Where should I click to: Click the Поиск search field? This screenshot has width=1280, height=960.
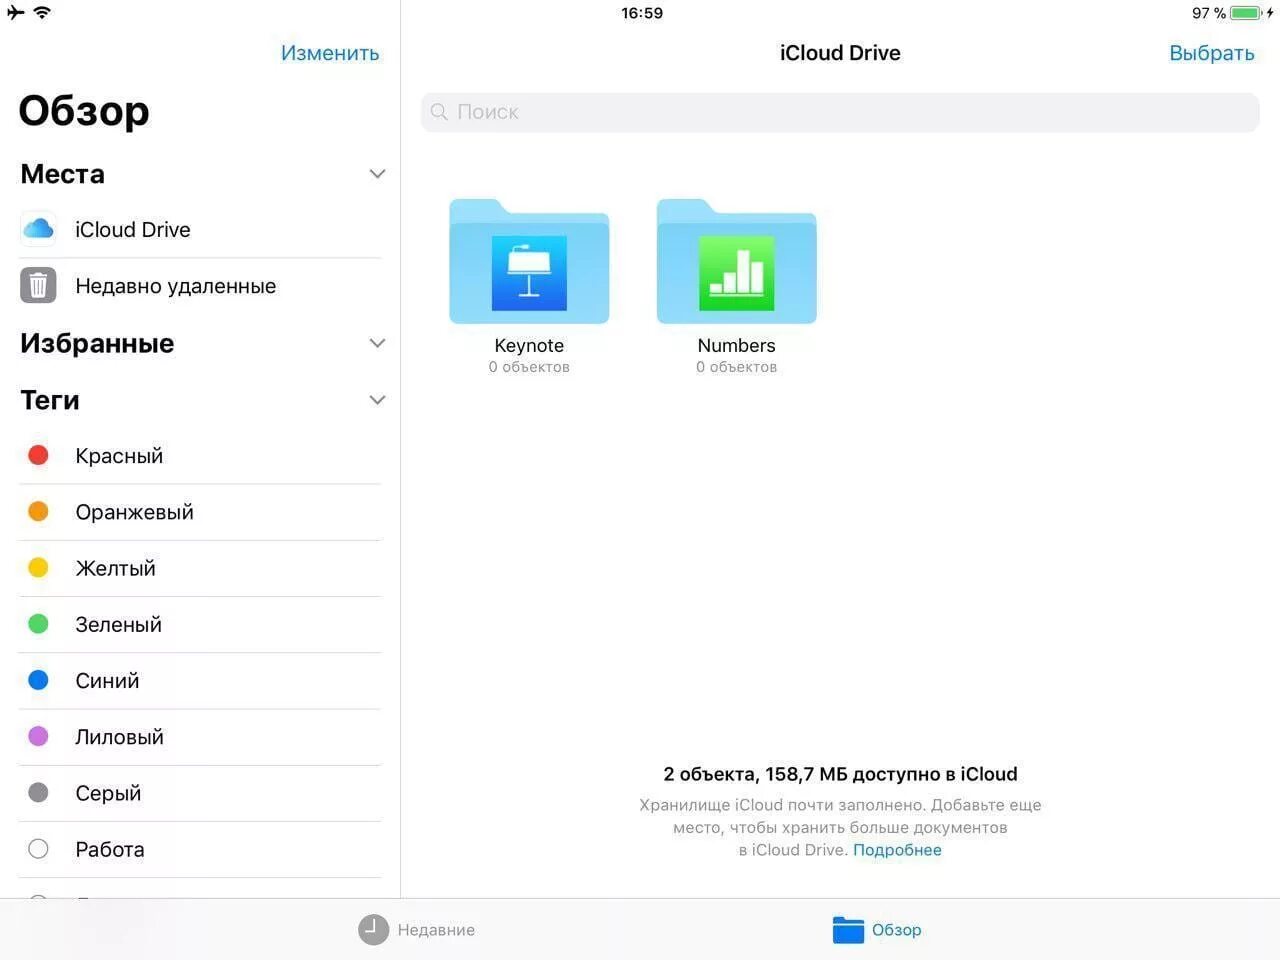(x=840, y=112)
